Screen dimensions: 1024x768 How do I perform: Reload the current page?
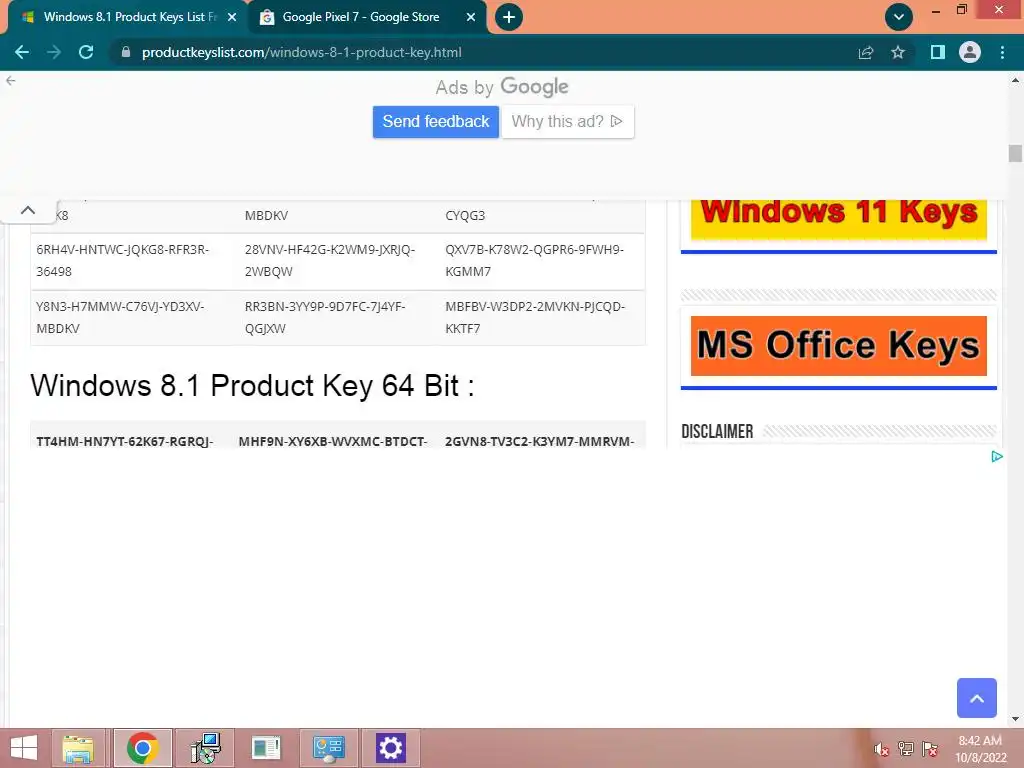point(86,52)
